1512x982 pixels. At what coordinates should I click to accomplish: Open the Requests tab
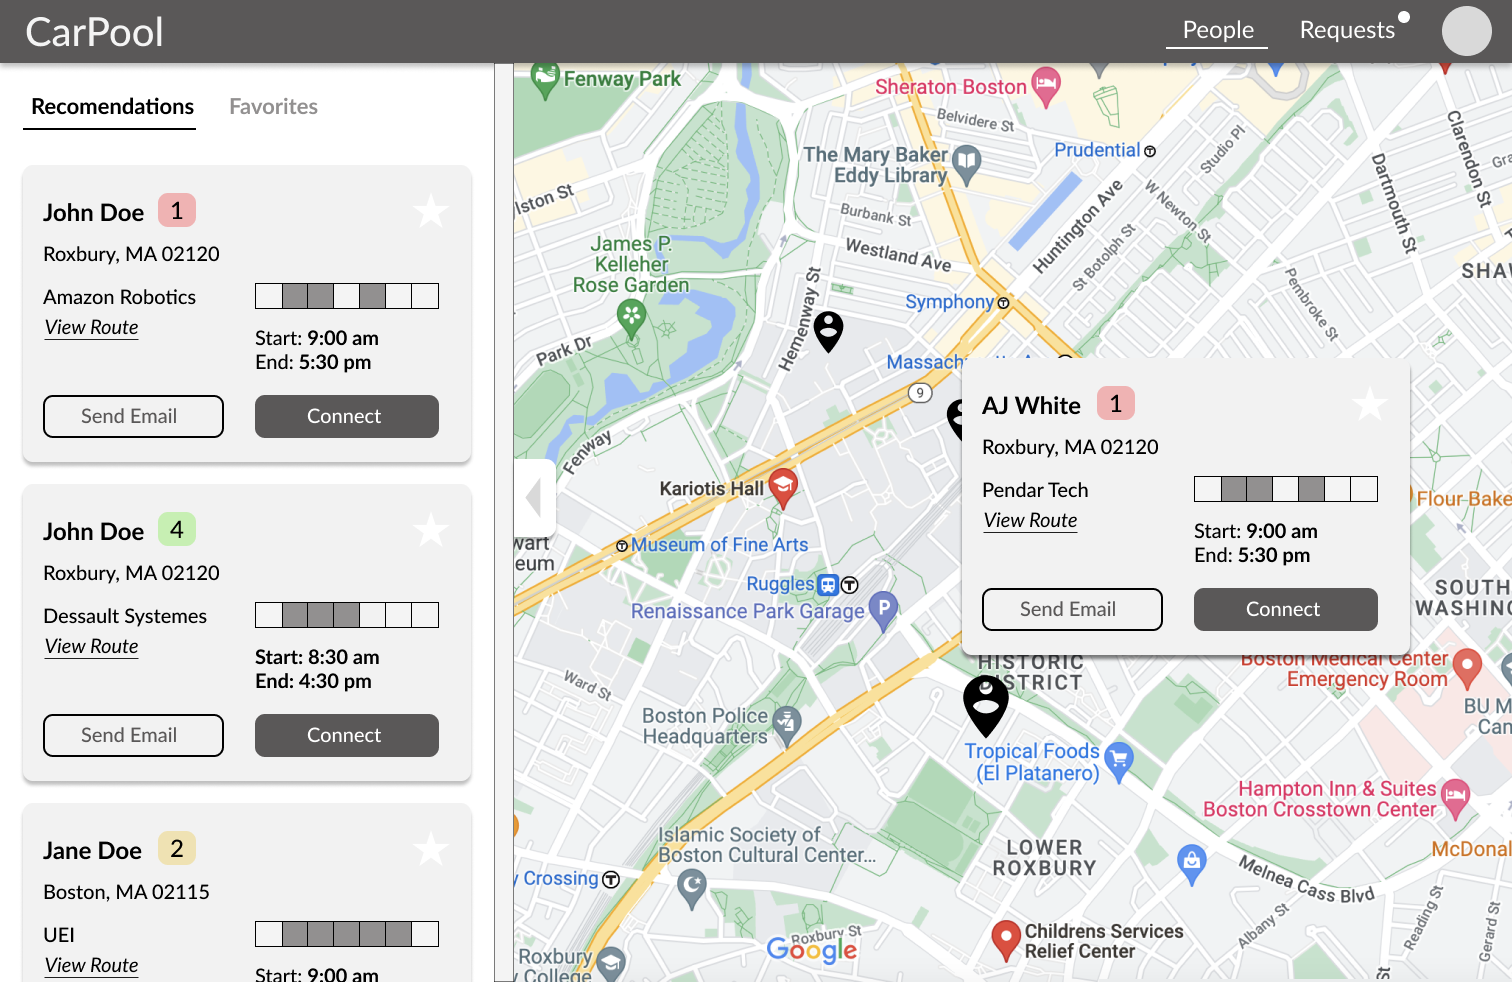pos(1347,30)
